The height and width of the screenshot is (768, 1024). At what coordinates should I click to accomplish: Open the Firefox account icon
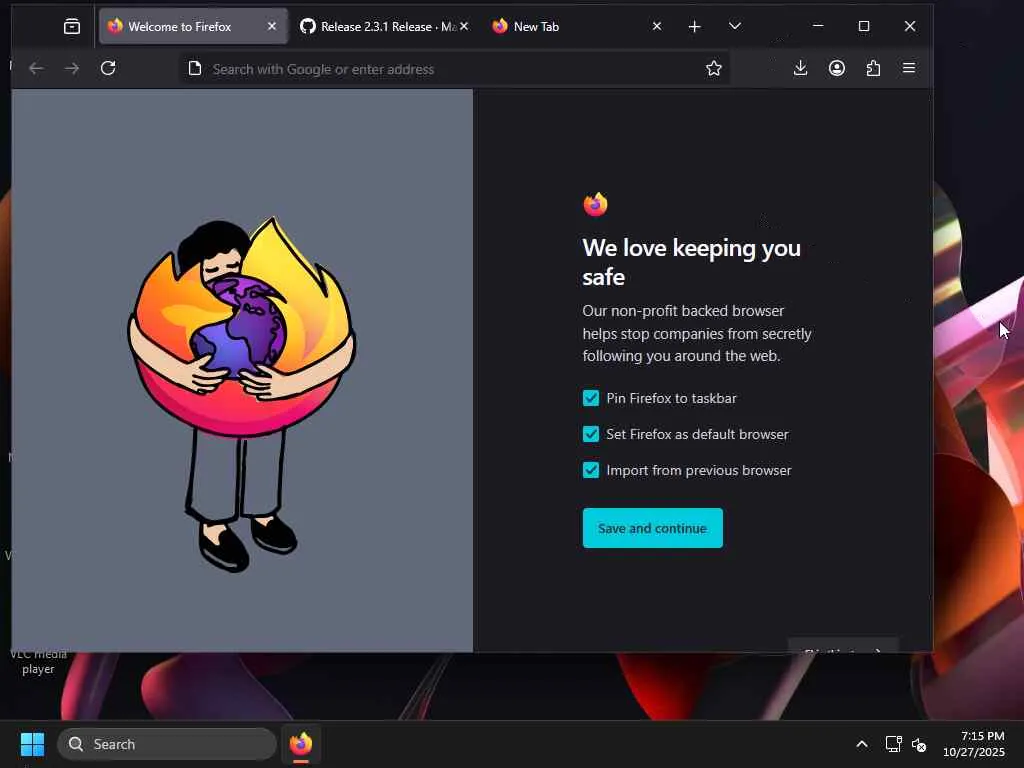(837, 68)
